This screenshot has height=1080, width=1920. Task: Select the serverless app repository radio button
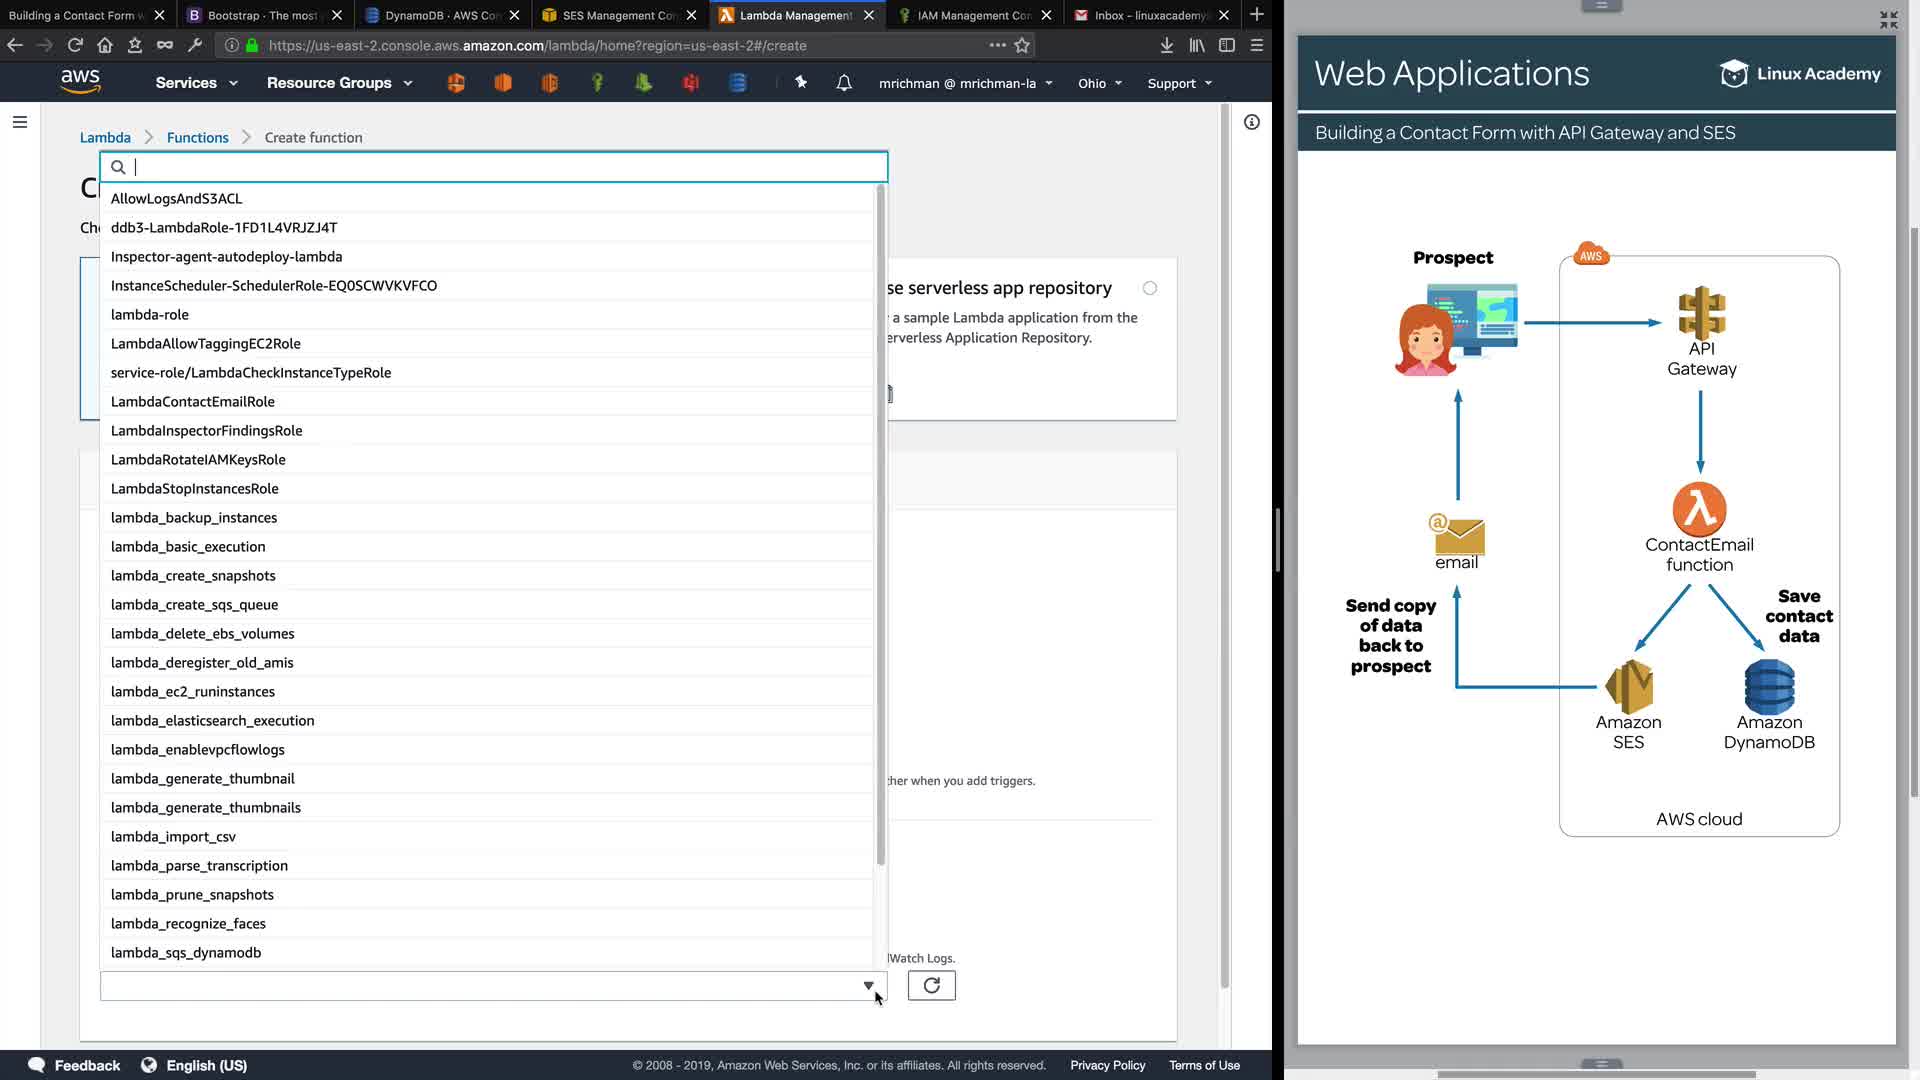(x=1150, y=288)
